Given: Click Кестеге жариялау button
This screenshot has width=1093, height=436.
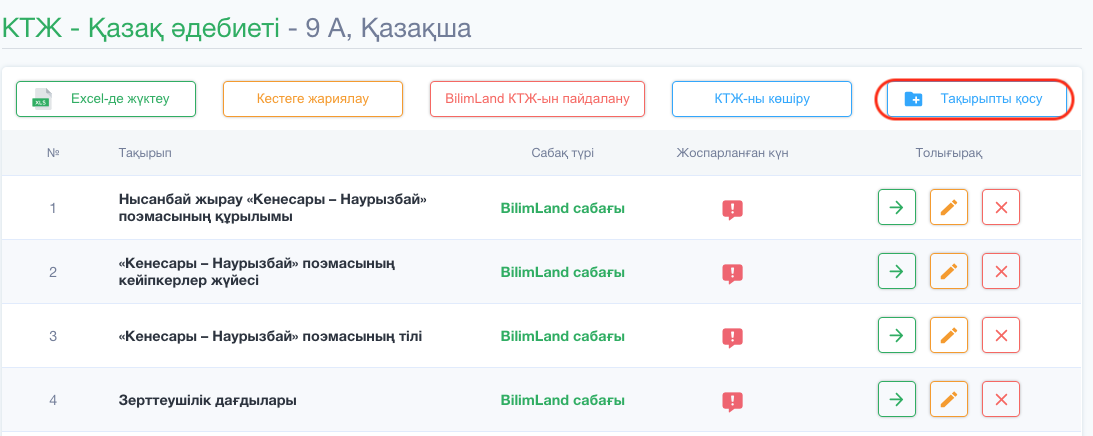Looking at the screenshot, I should tap(313, 99).
